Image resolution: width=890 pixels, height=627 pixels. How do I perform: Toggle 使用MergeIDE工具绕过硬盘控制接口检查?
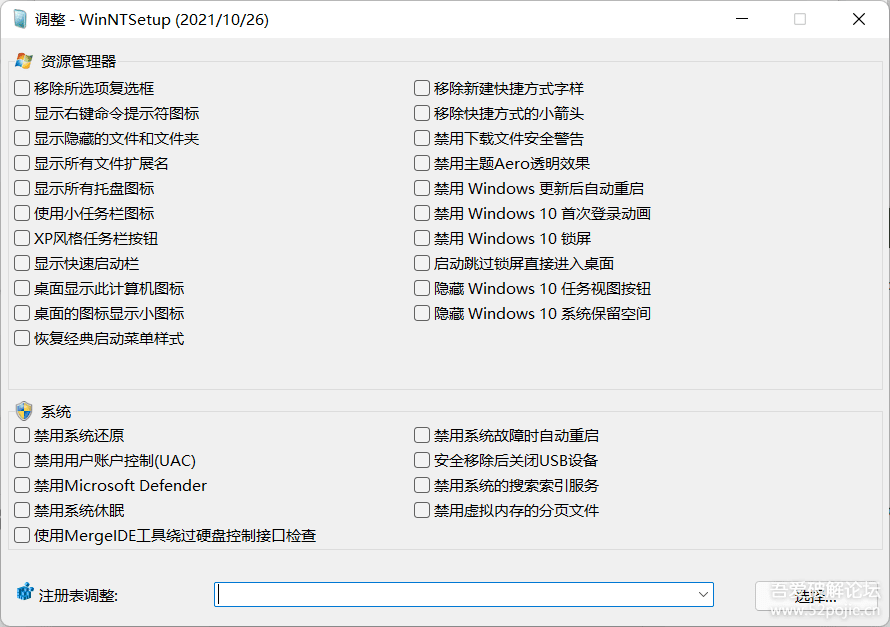click(22, 535)
